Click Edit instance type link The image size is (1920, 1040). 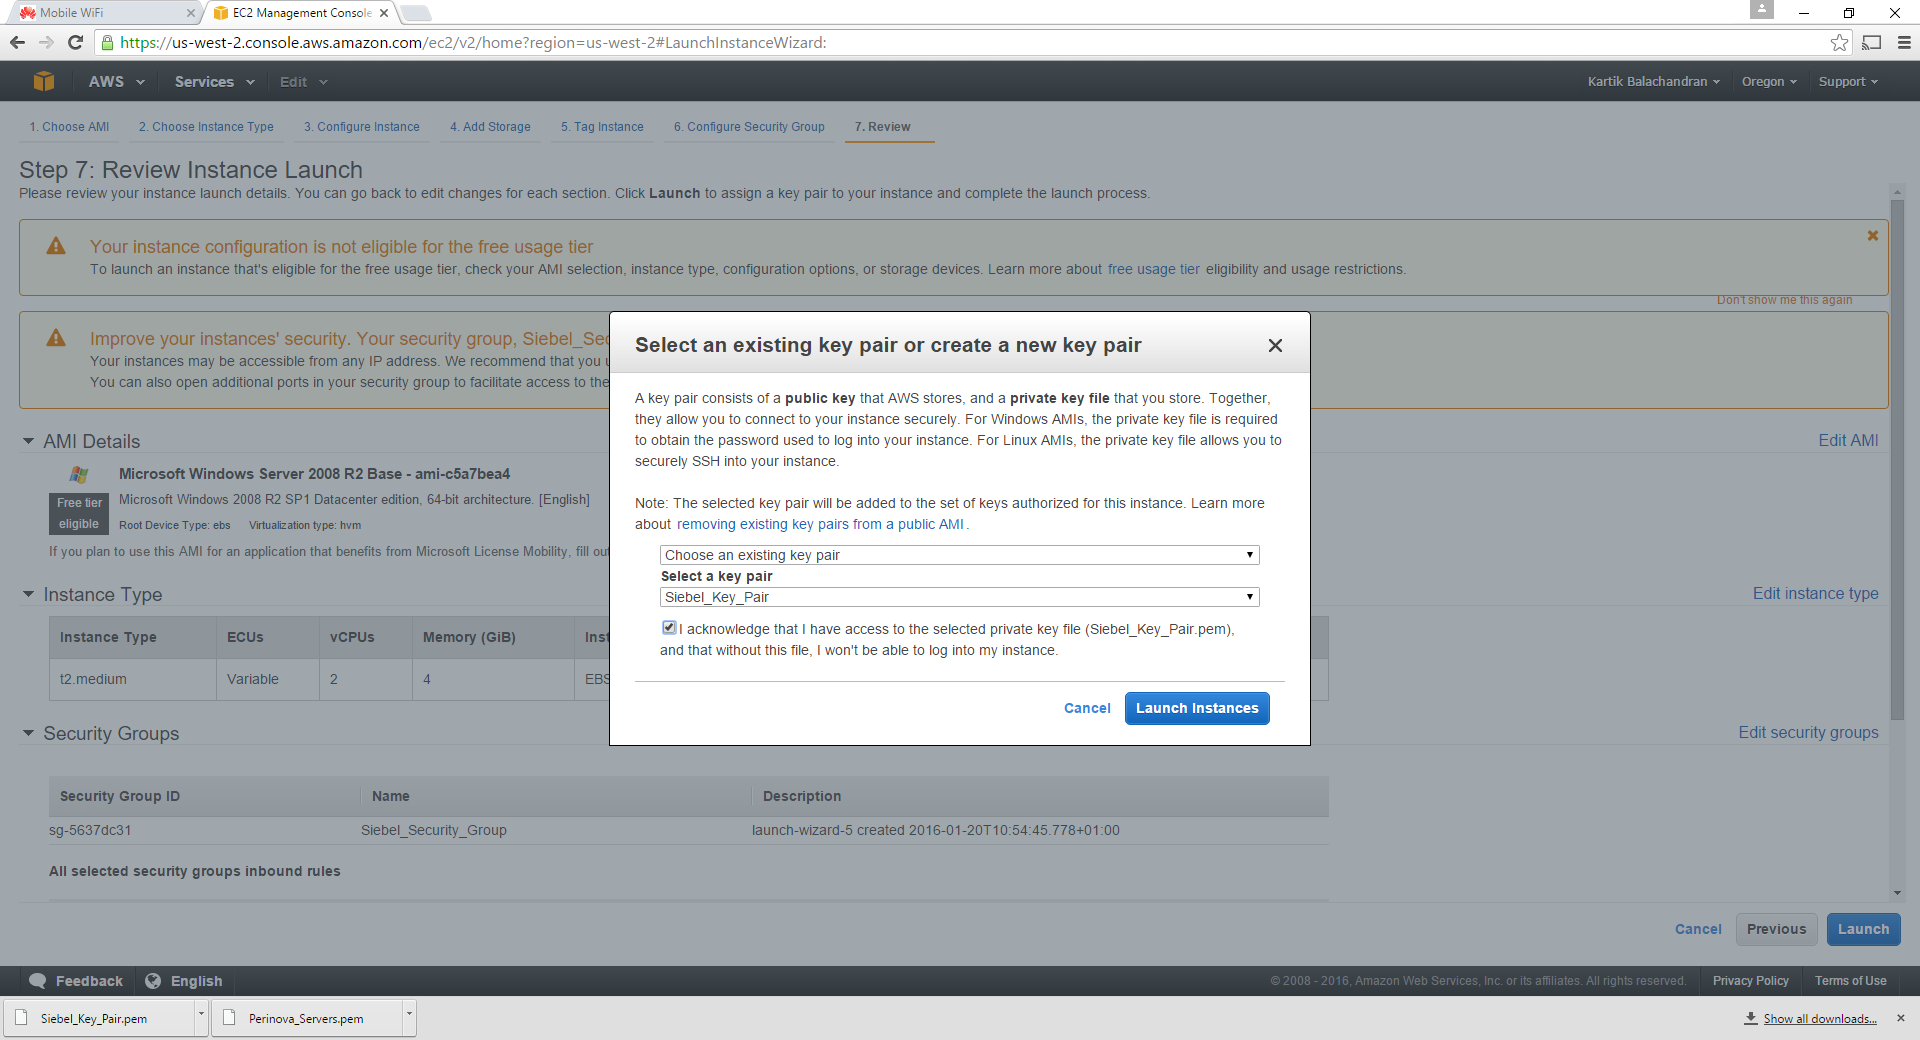(1815, 593)
